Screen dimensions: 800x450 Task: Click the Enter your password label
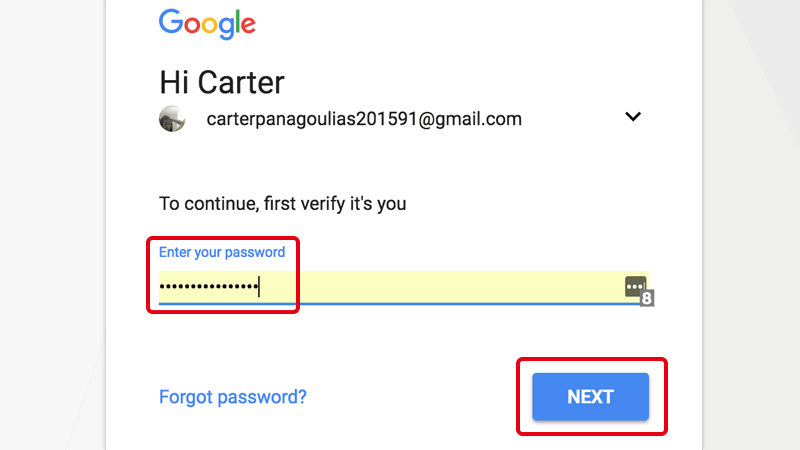[222, 252]
